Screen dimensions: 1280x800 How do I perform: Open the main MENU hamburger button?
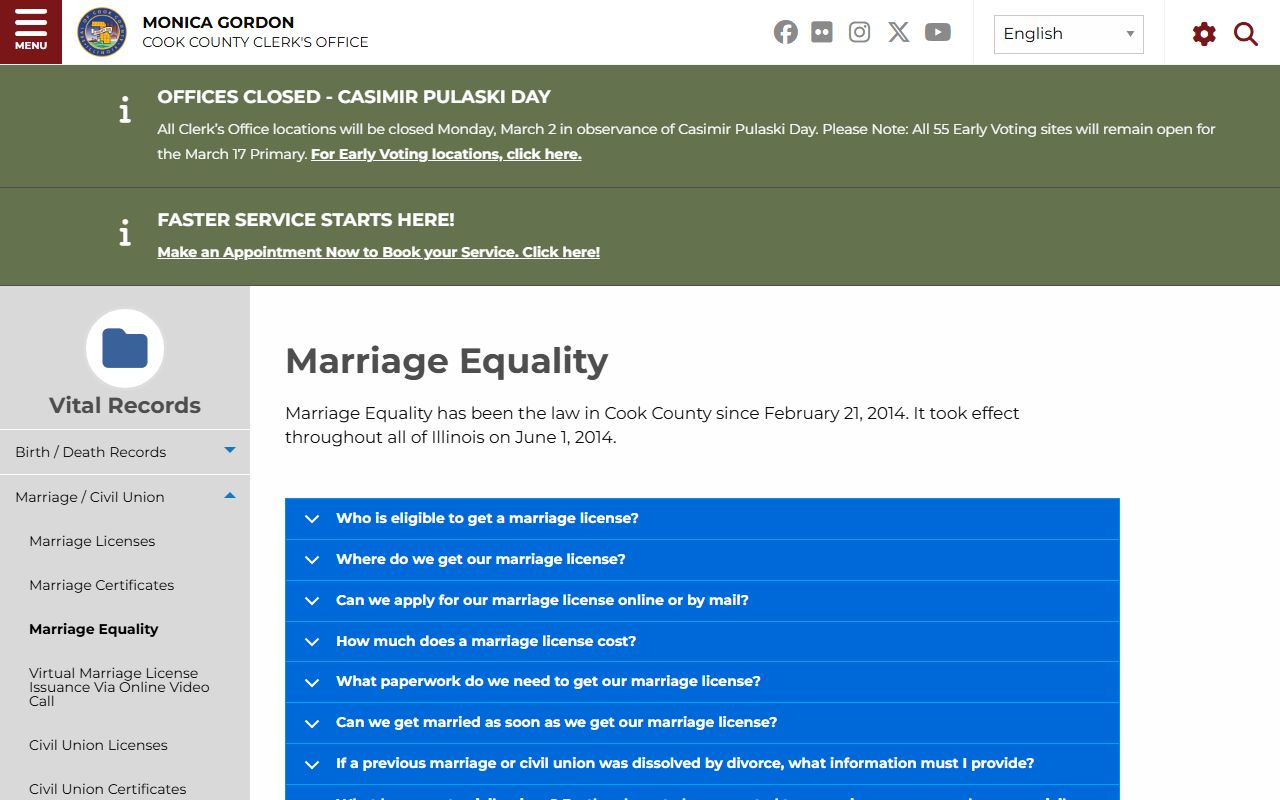click(31, 32)
